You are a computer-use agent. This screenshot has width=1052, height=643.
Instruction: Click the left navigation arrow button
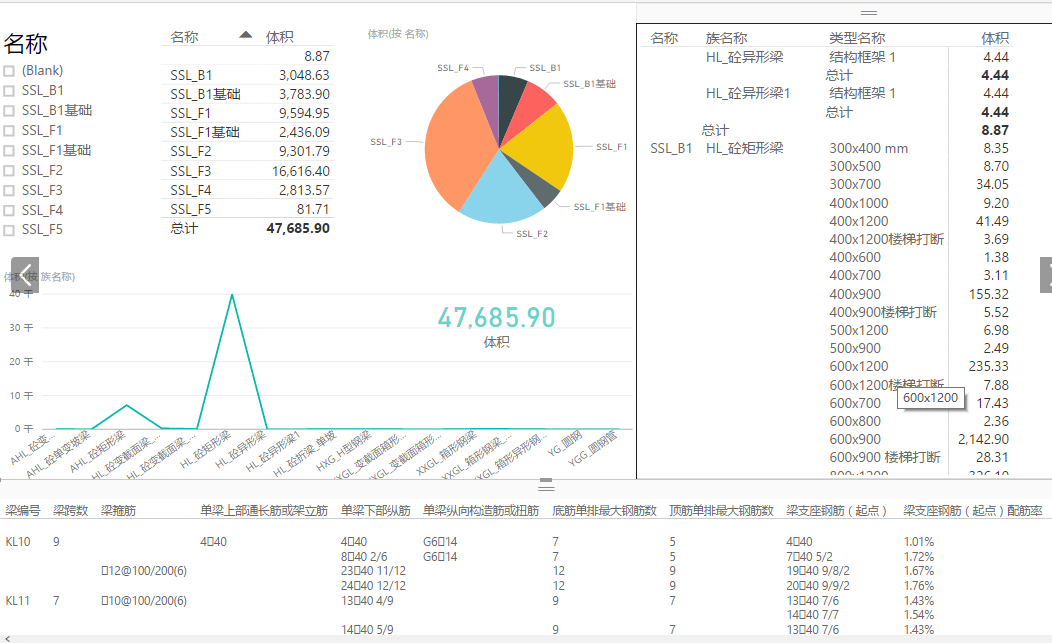point(25,275)
